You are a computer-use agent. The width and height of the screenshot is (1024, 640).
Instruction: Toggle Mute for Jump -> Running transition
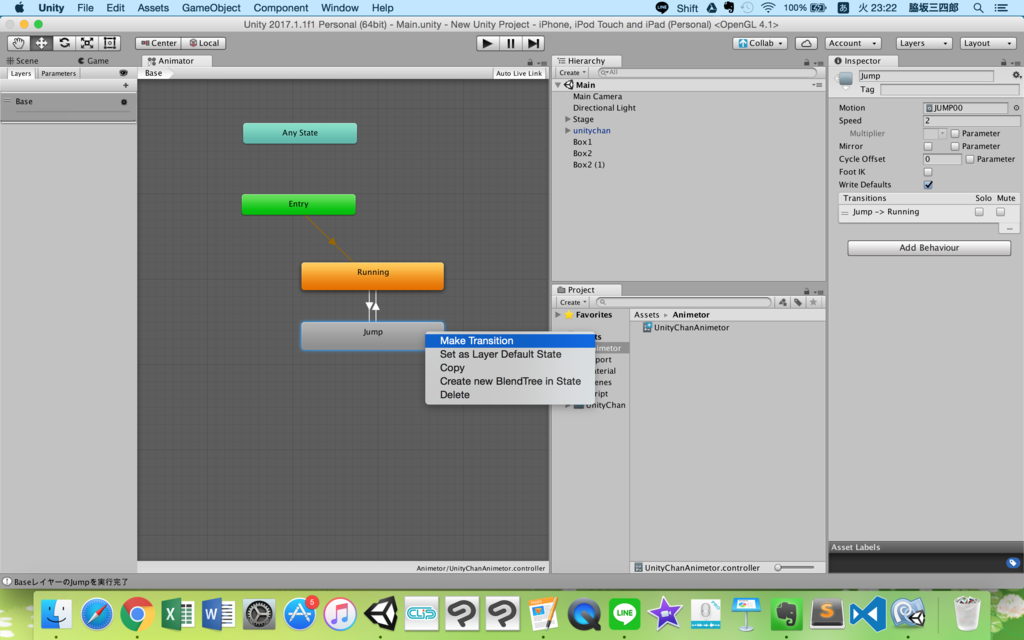point(1000,212)
